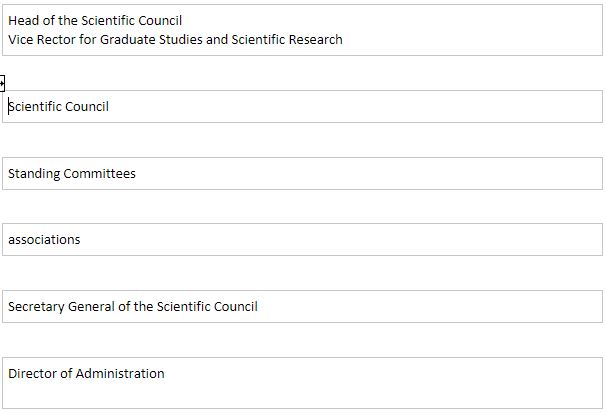Click the 'Head of the Scientific Council' line

coord(95,20)
